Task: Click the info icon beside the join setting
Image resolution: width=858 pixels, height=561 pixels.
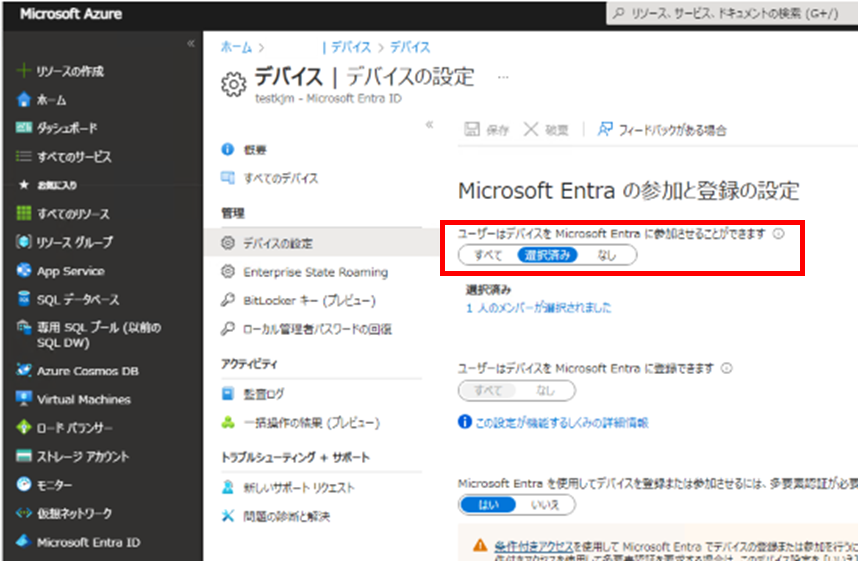Action: (x=778, y=234)
